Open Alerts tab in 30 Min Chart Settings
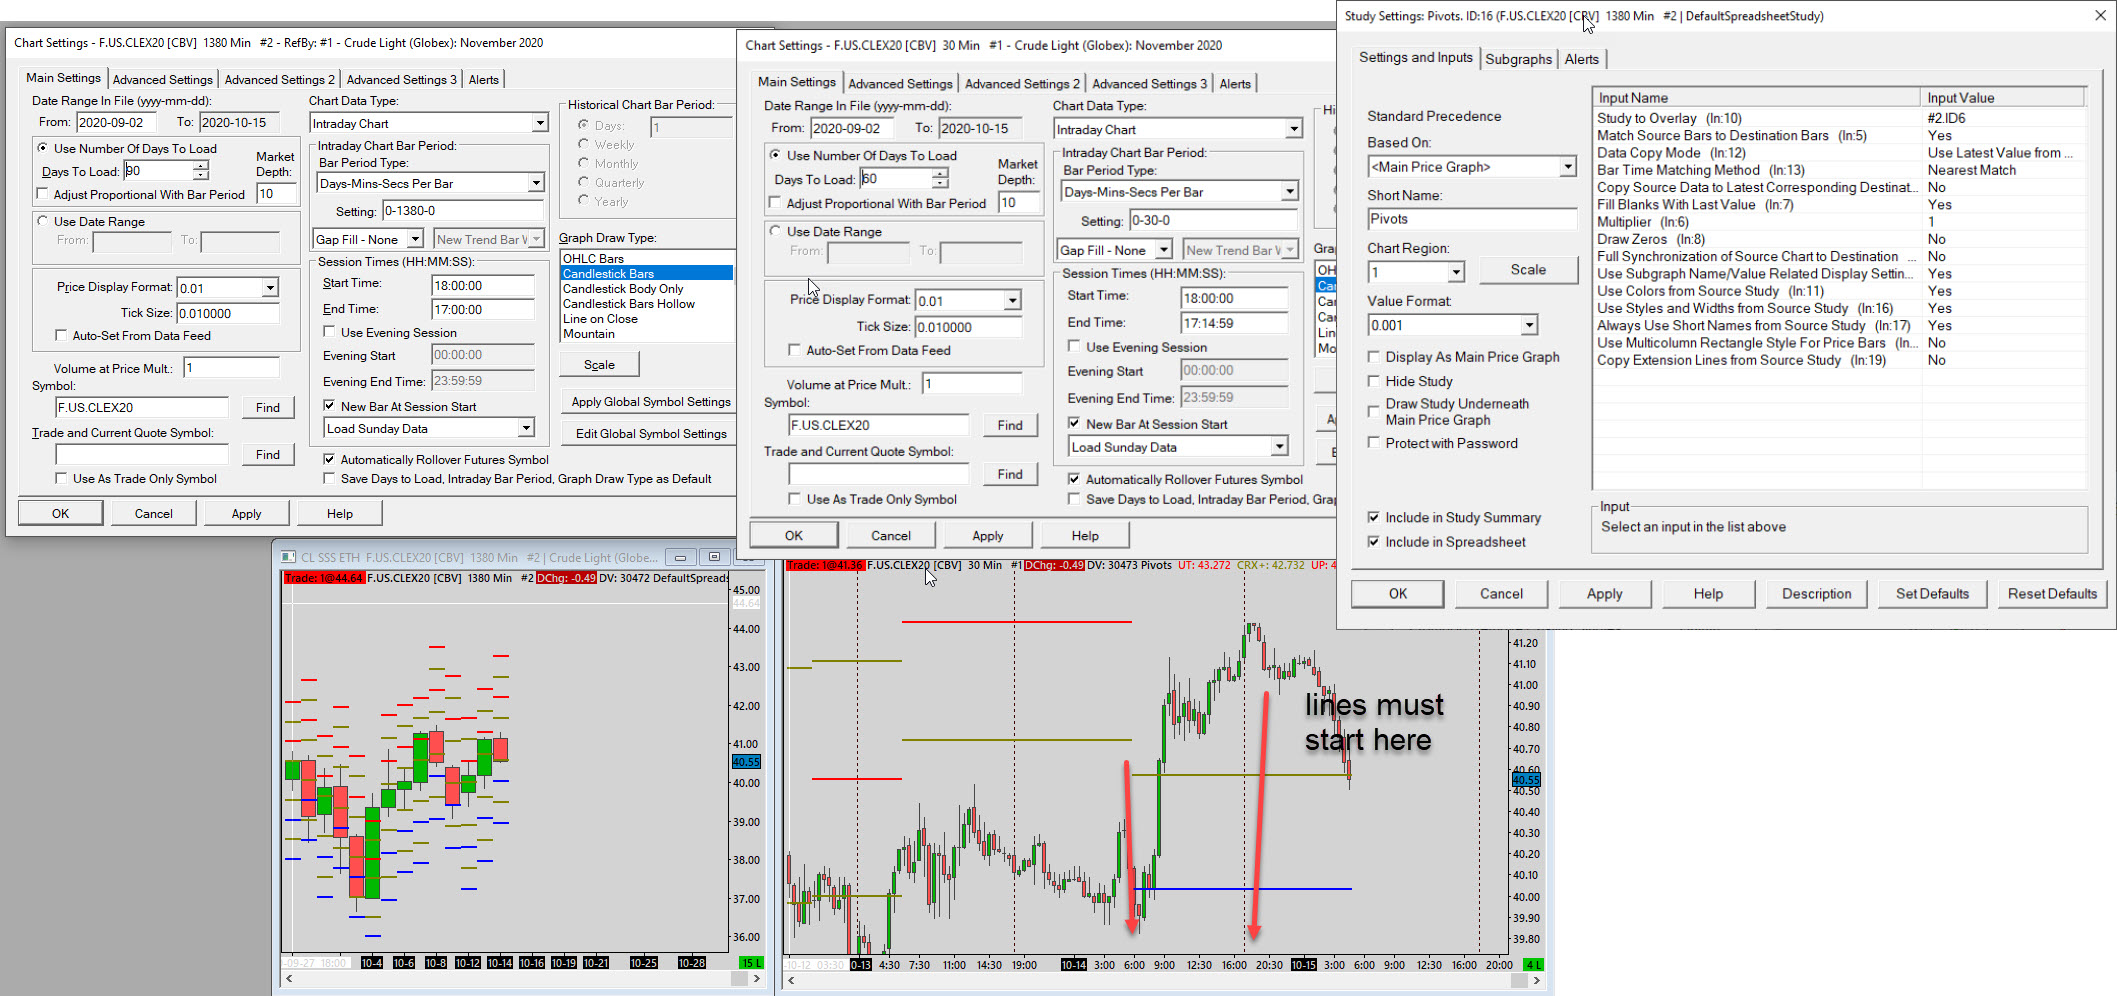2117x996 pixels. coord(1235,84)
